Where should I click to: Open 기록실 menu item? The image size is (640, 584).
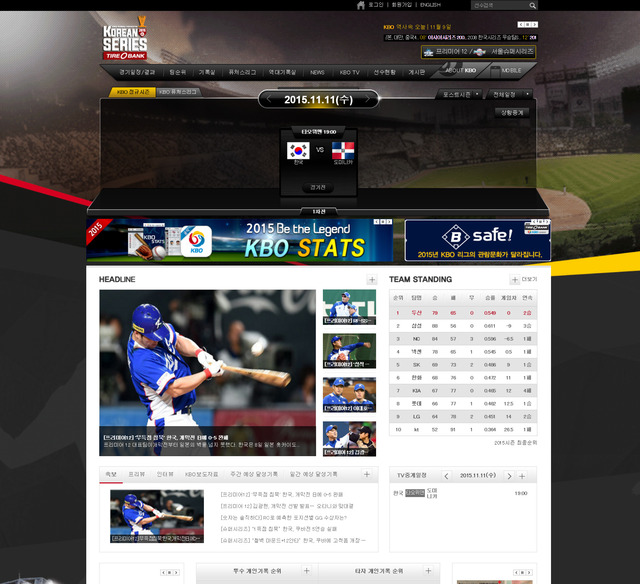pos(207,72)
